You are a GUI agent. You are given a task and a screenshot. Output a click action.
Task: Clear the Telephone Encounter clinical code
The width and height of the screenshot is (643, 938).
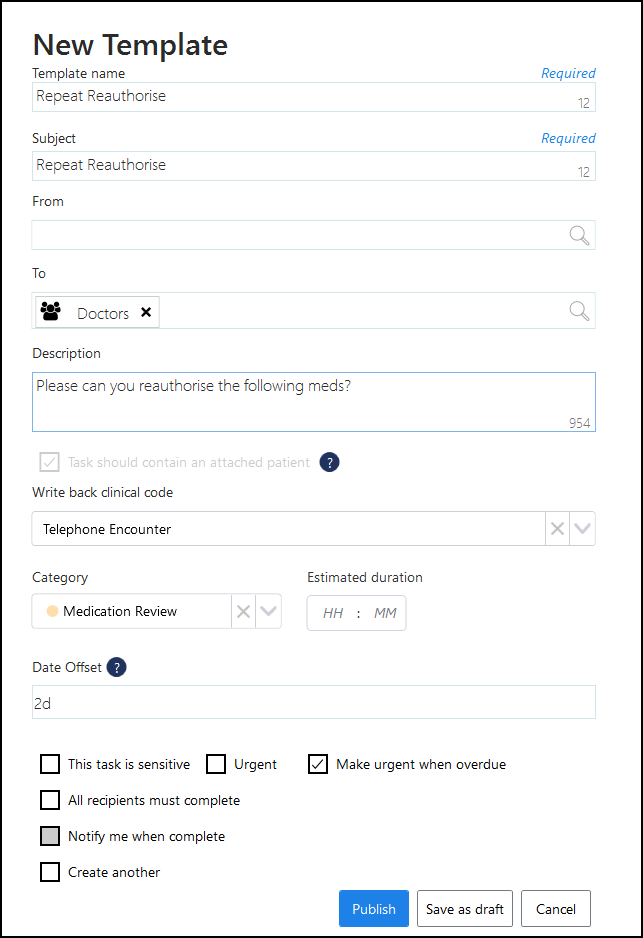pos(558,529)
